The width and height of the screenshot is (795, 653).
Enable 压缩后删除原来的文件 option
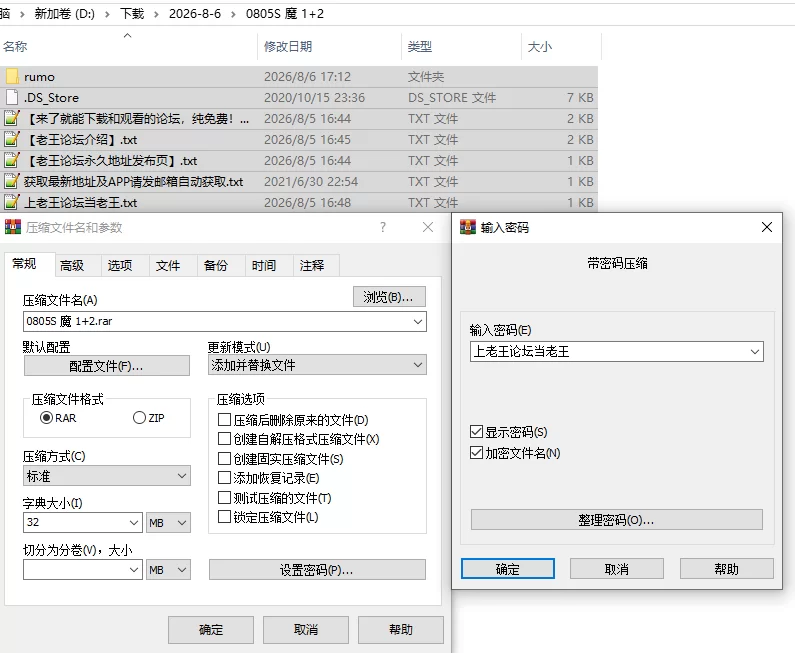tap(224, 420)
